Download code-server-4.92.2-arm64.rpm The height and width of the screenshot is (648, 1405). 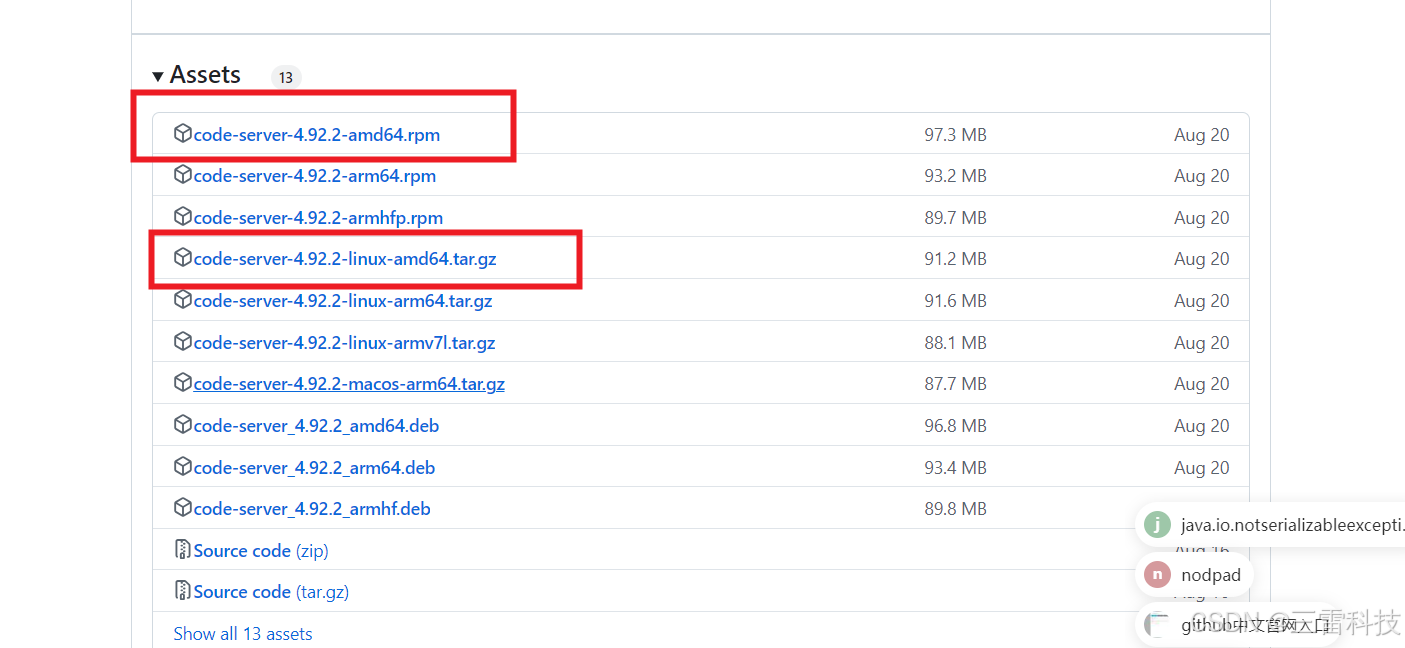[315, 176]
